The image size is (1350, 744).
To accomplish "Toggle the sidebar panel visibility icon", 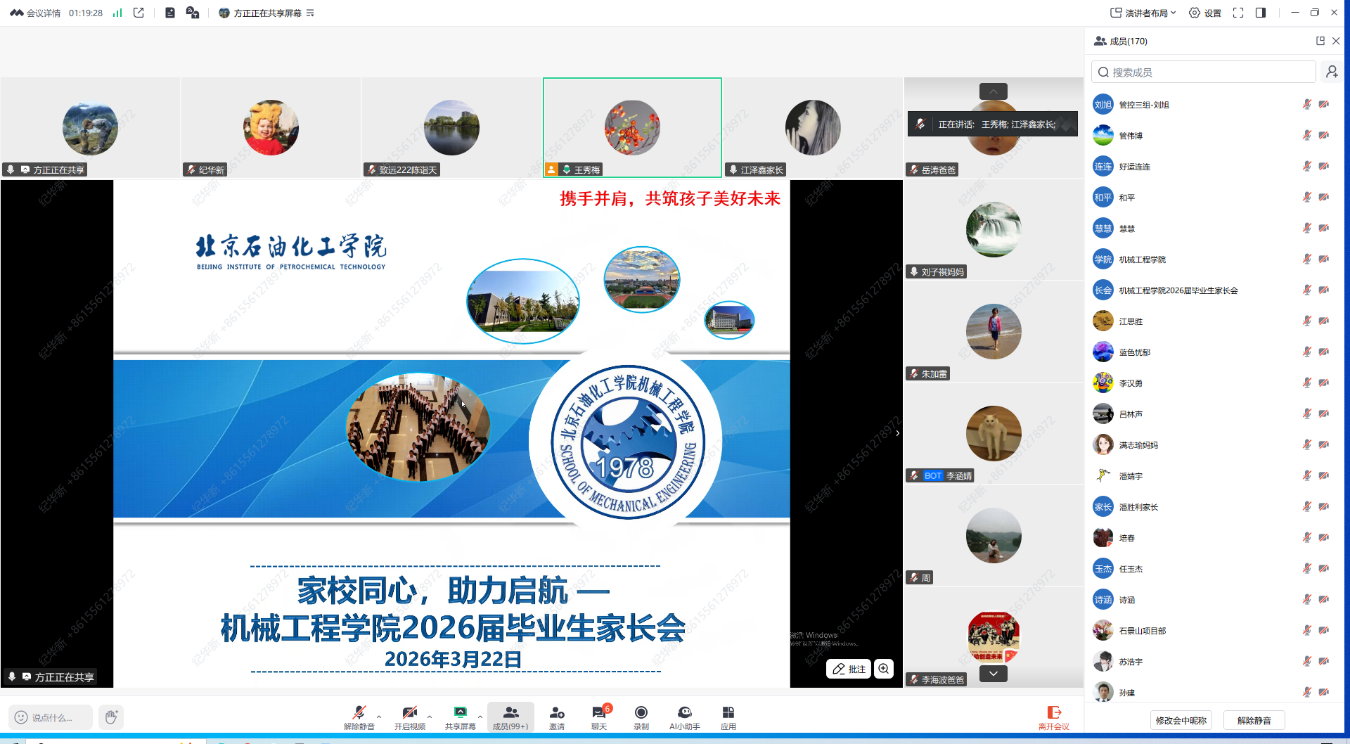I will click(1261, 13).
